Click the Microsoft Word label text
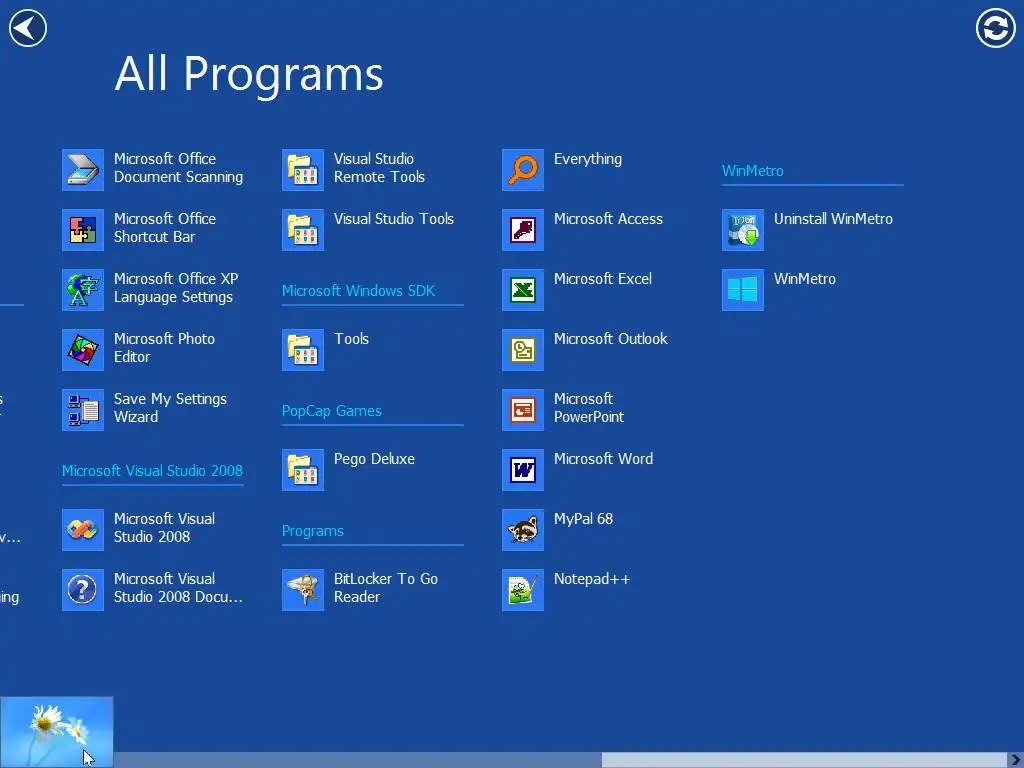 tap(603, 459)
